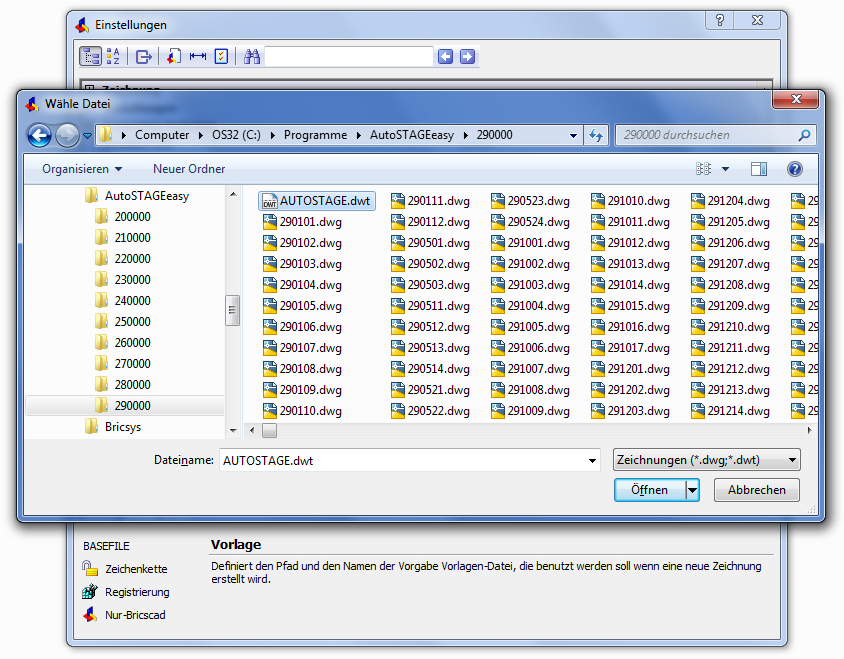Go back using the blue back arrow
The height and width of the screenshot is (659, 844).
(39, 135)
